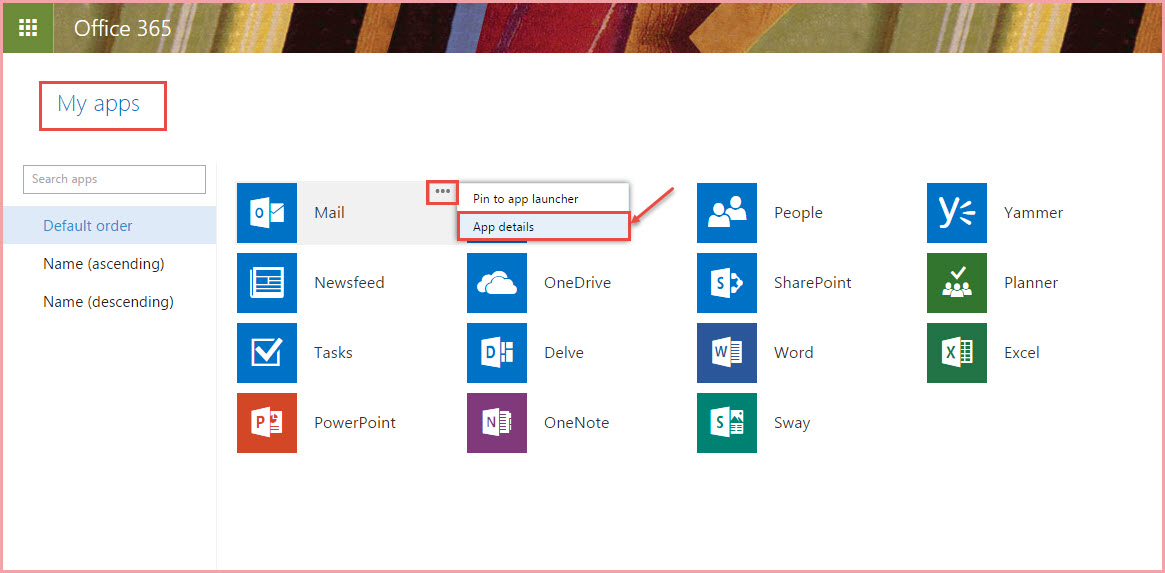Sort apps by Name (descending)

pos(109,302)
